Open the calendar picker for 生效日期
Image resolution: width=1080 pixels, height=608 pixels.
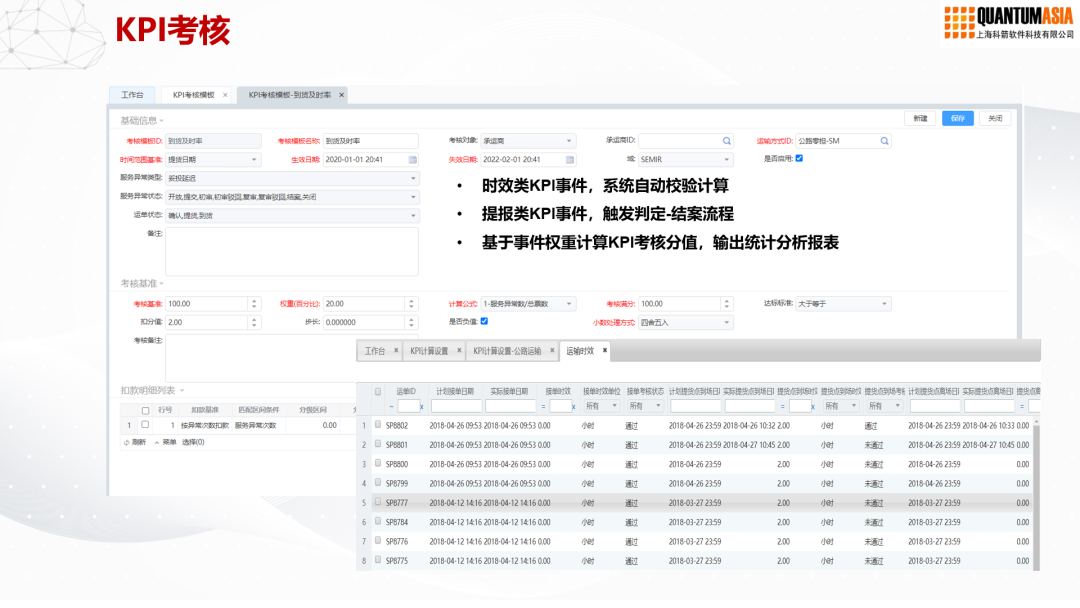coord(413,159)
